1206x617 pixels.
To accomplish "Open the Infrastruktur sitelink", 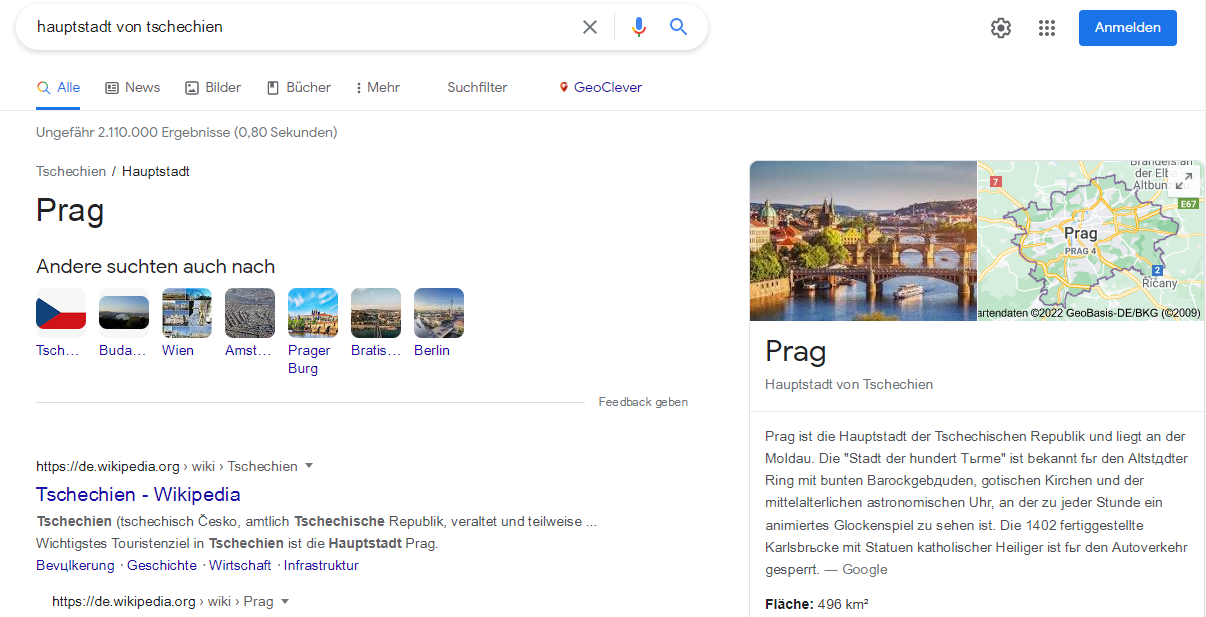I will [x=321, y=565].
